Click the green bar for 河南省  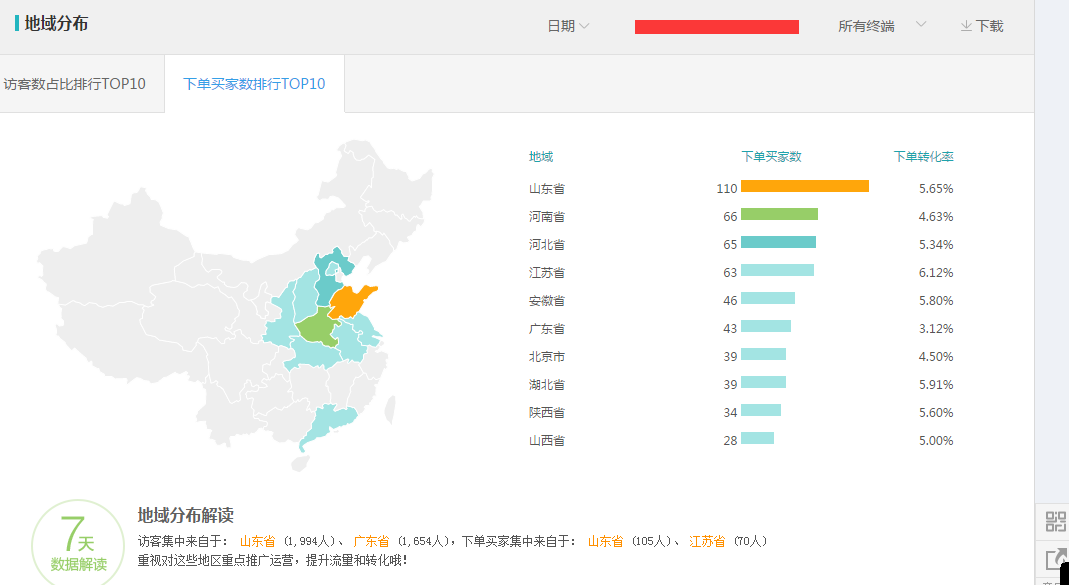779,214
